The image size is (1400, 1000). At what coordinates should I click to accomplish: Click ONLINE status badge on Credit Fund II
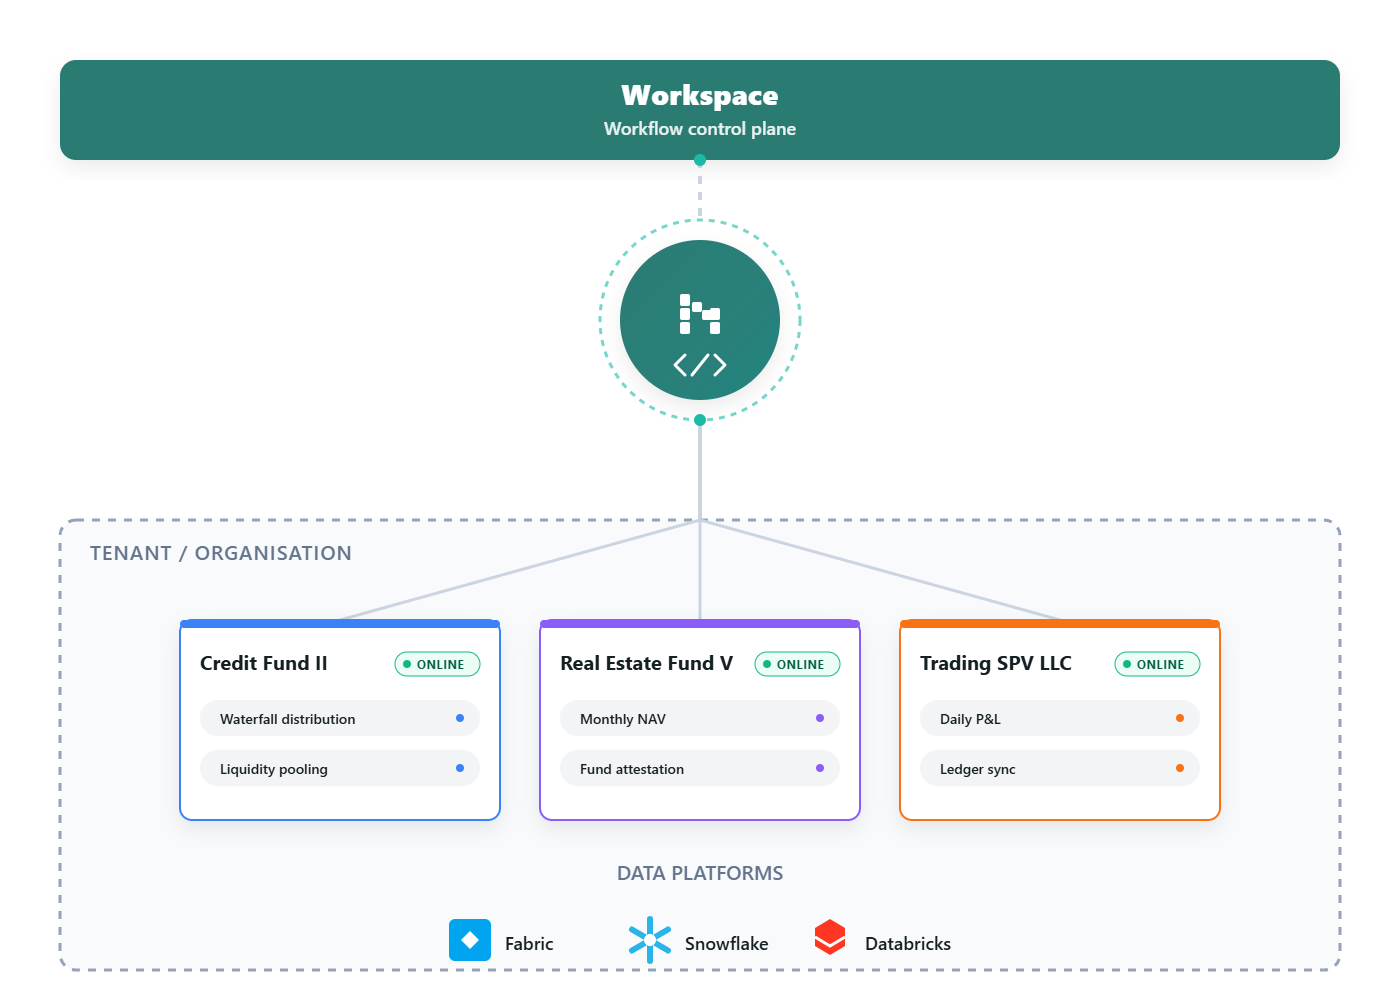438,664
